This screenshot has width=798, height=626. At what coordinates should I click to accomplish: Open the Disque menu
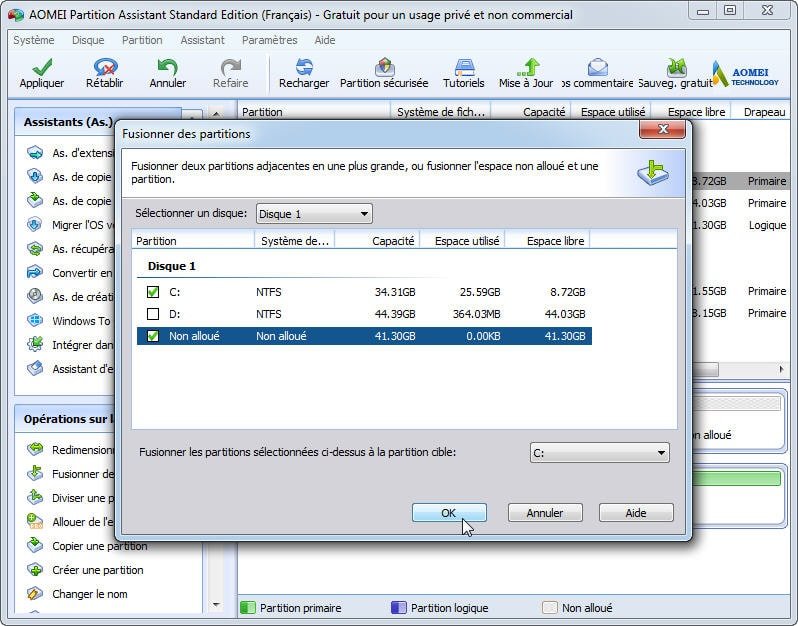pyautogui.click(x=88, y=40)
